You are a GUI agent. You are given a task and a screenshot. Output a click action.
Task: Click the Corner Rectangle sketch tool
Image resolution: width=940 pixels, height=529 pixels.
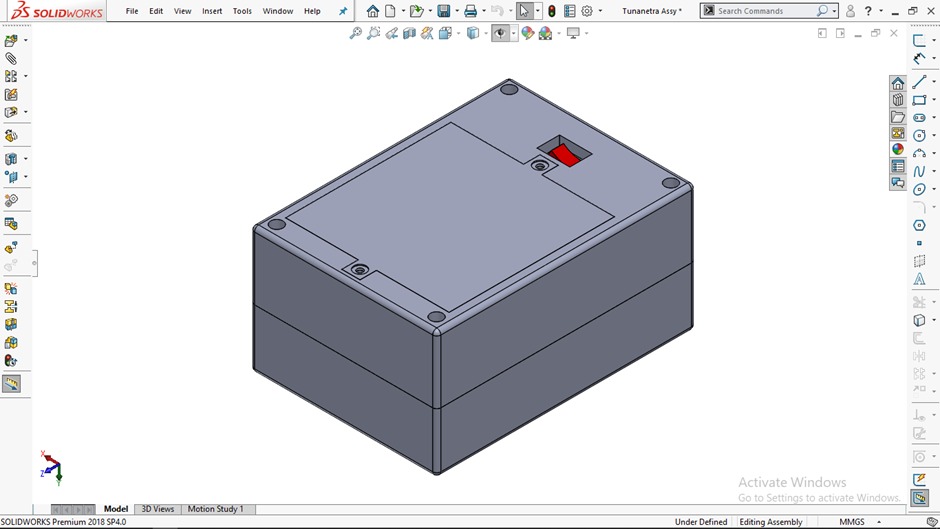919,100
